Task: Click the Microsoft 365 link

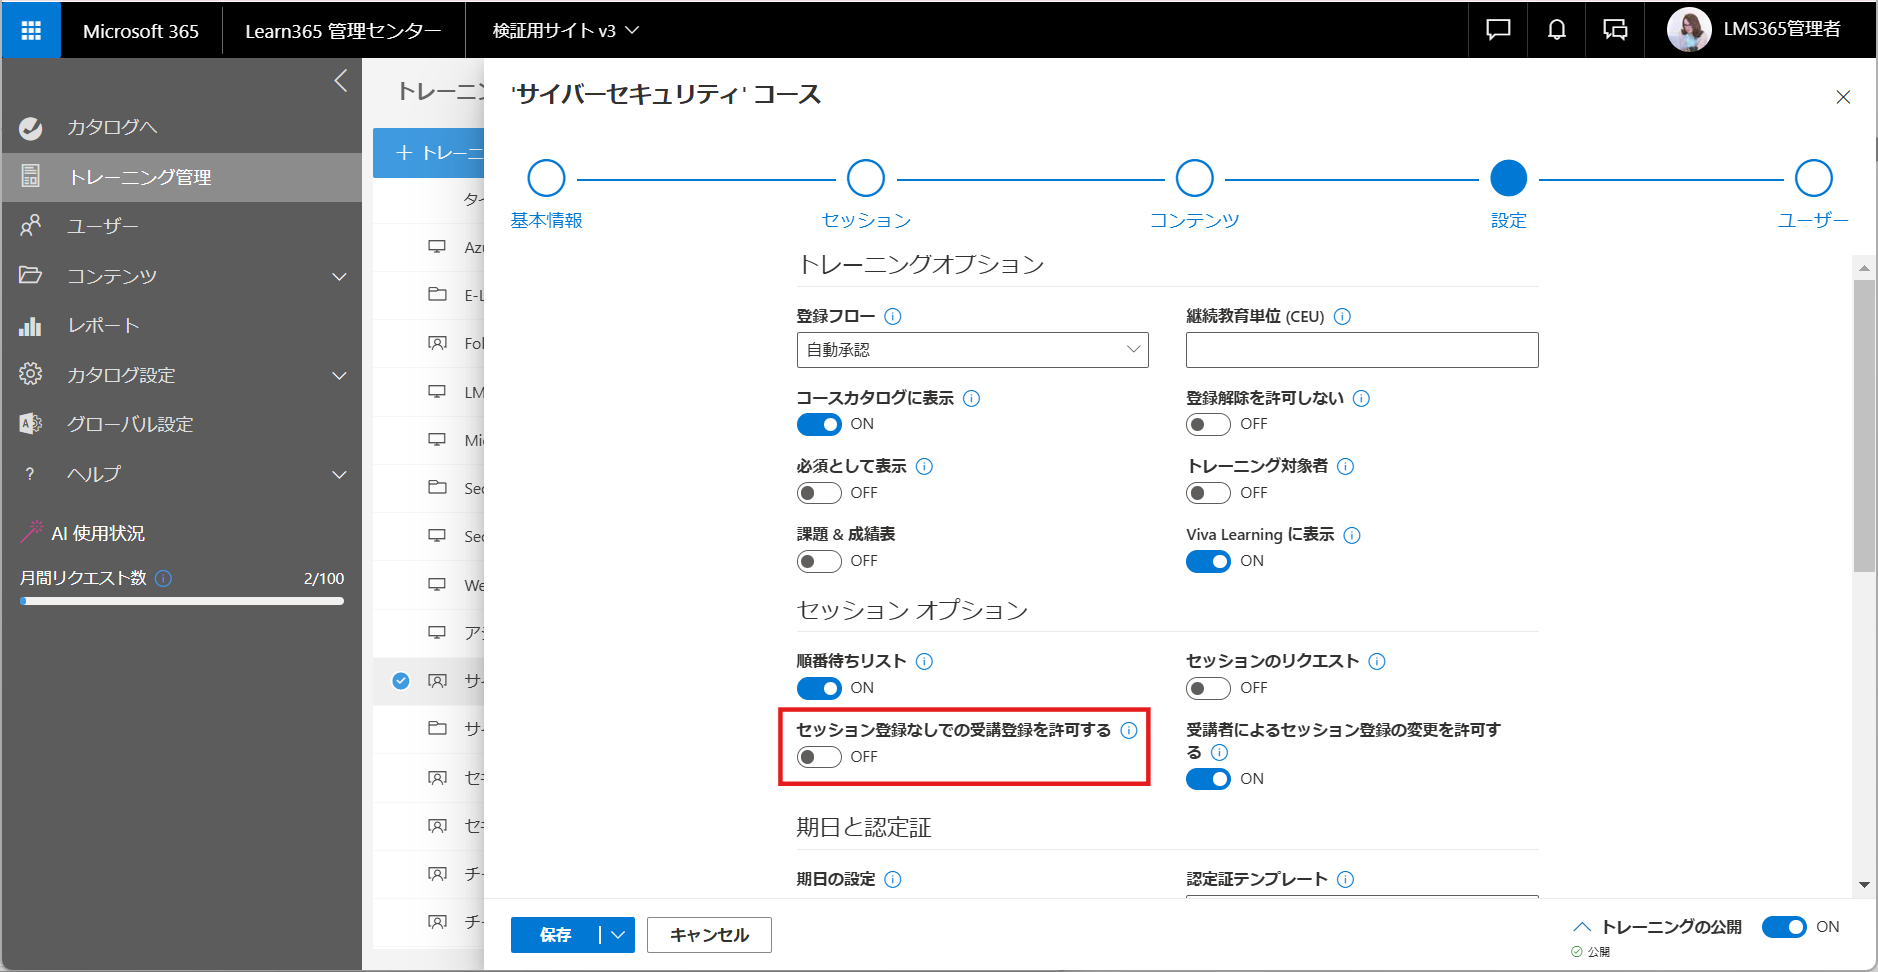Action: [141, 30]
